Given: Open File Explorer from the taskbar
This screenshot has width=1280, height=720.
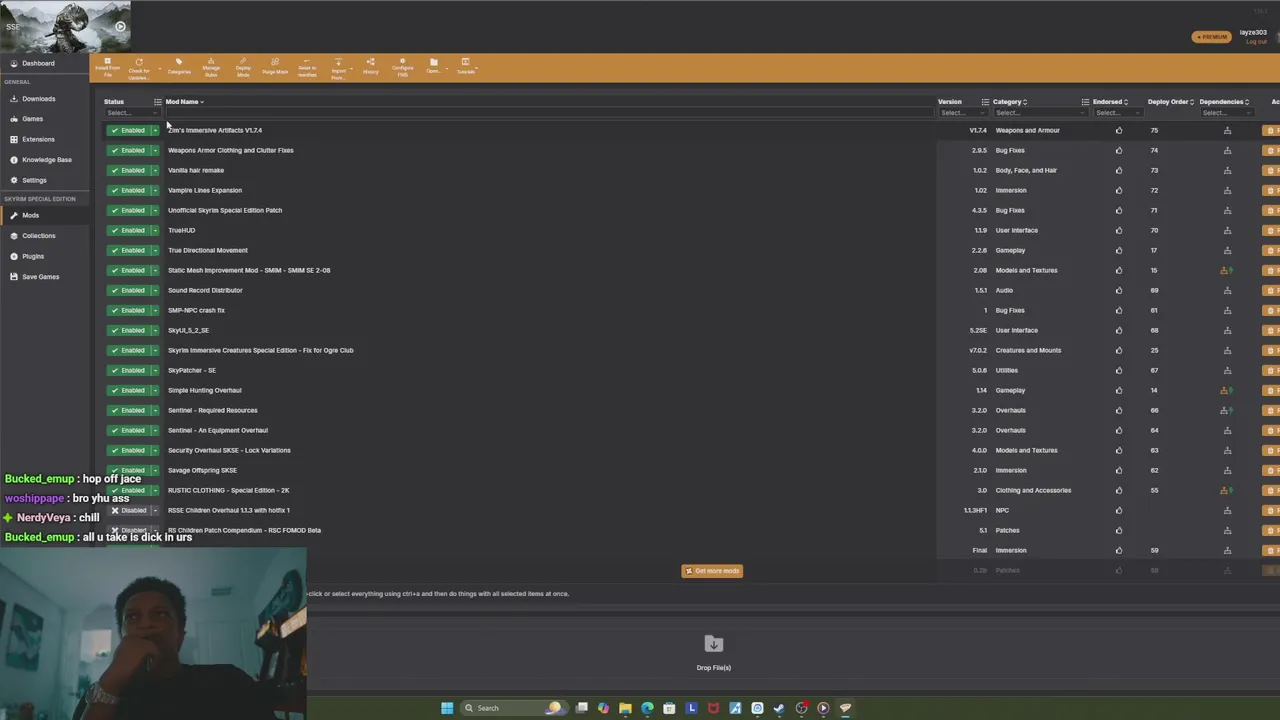Looking at the screenshot, I should click(x=625, y=708).
